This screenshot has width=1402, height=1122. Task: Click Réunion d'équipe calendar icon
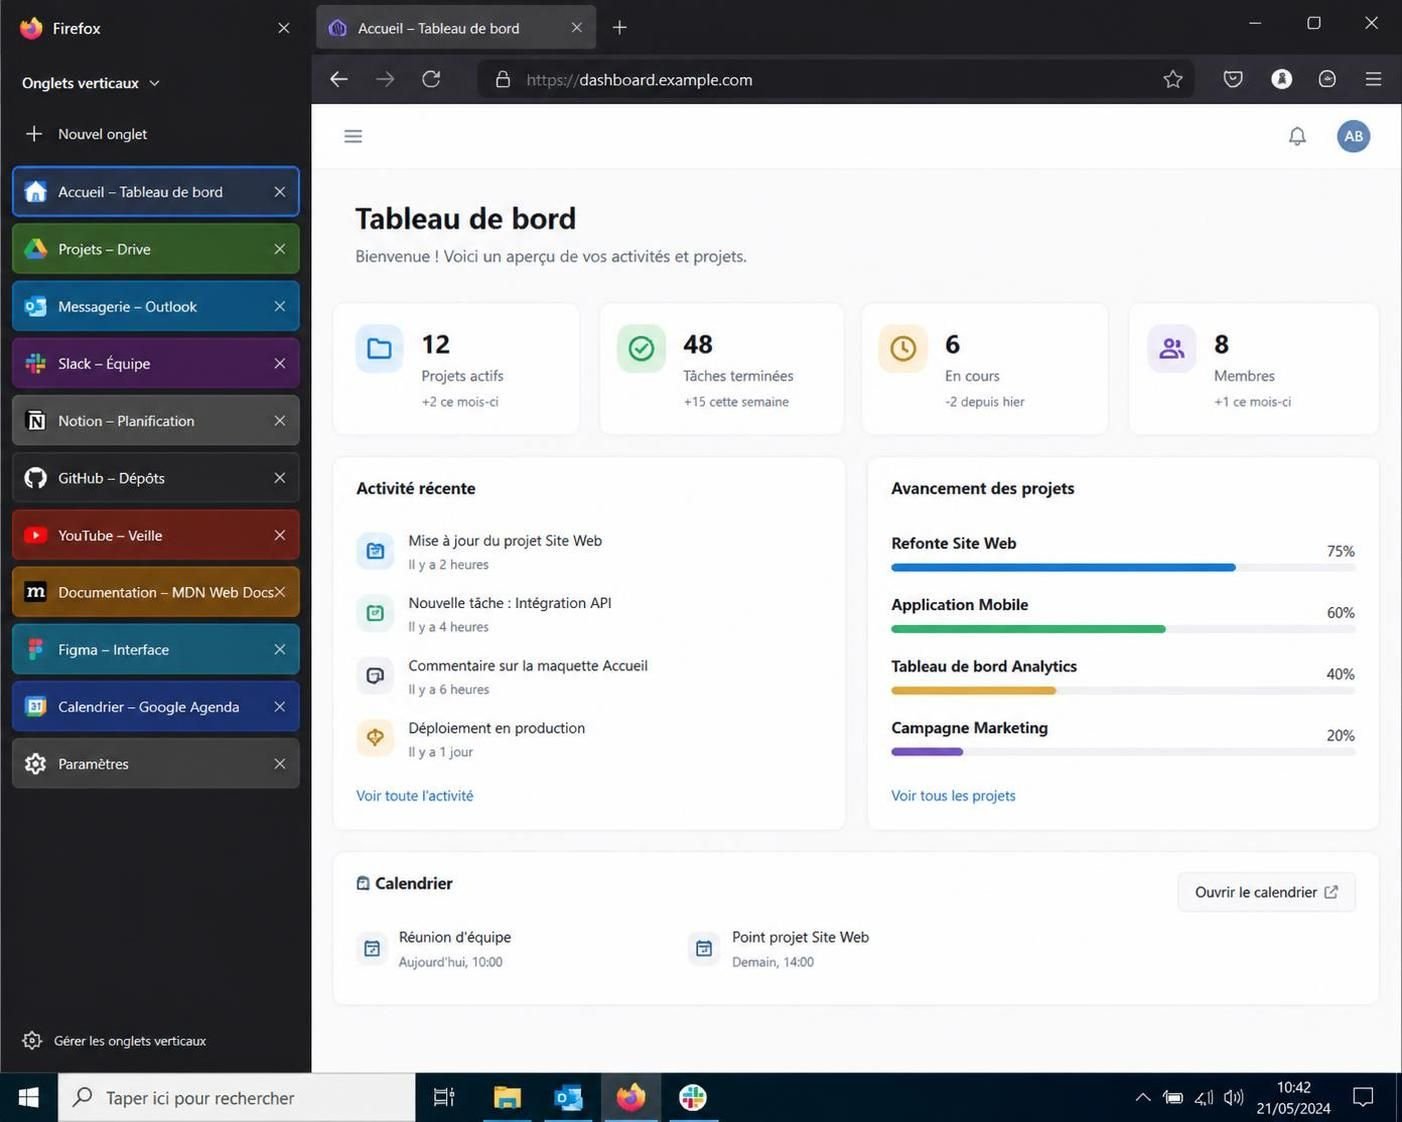click(x=372, y=948)
